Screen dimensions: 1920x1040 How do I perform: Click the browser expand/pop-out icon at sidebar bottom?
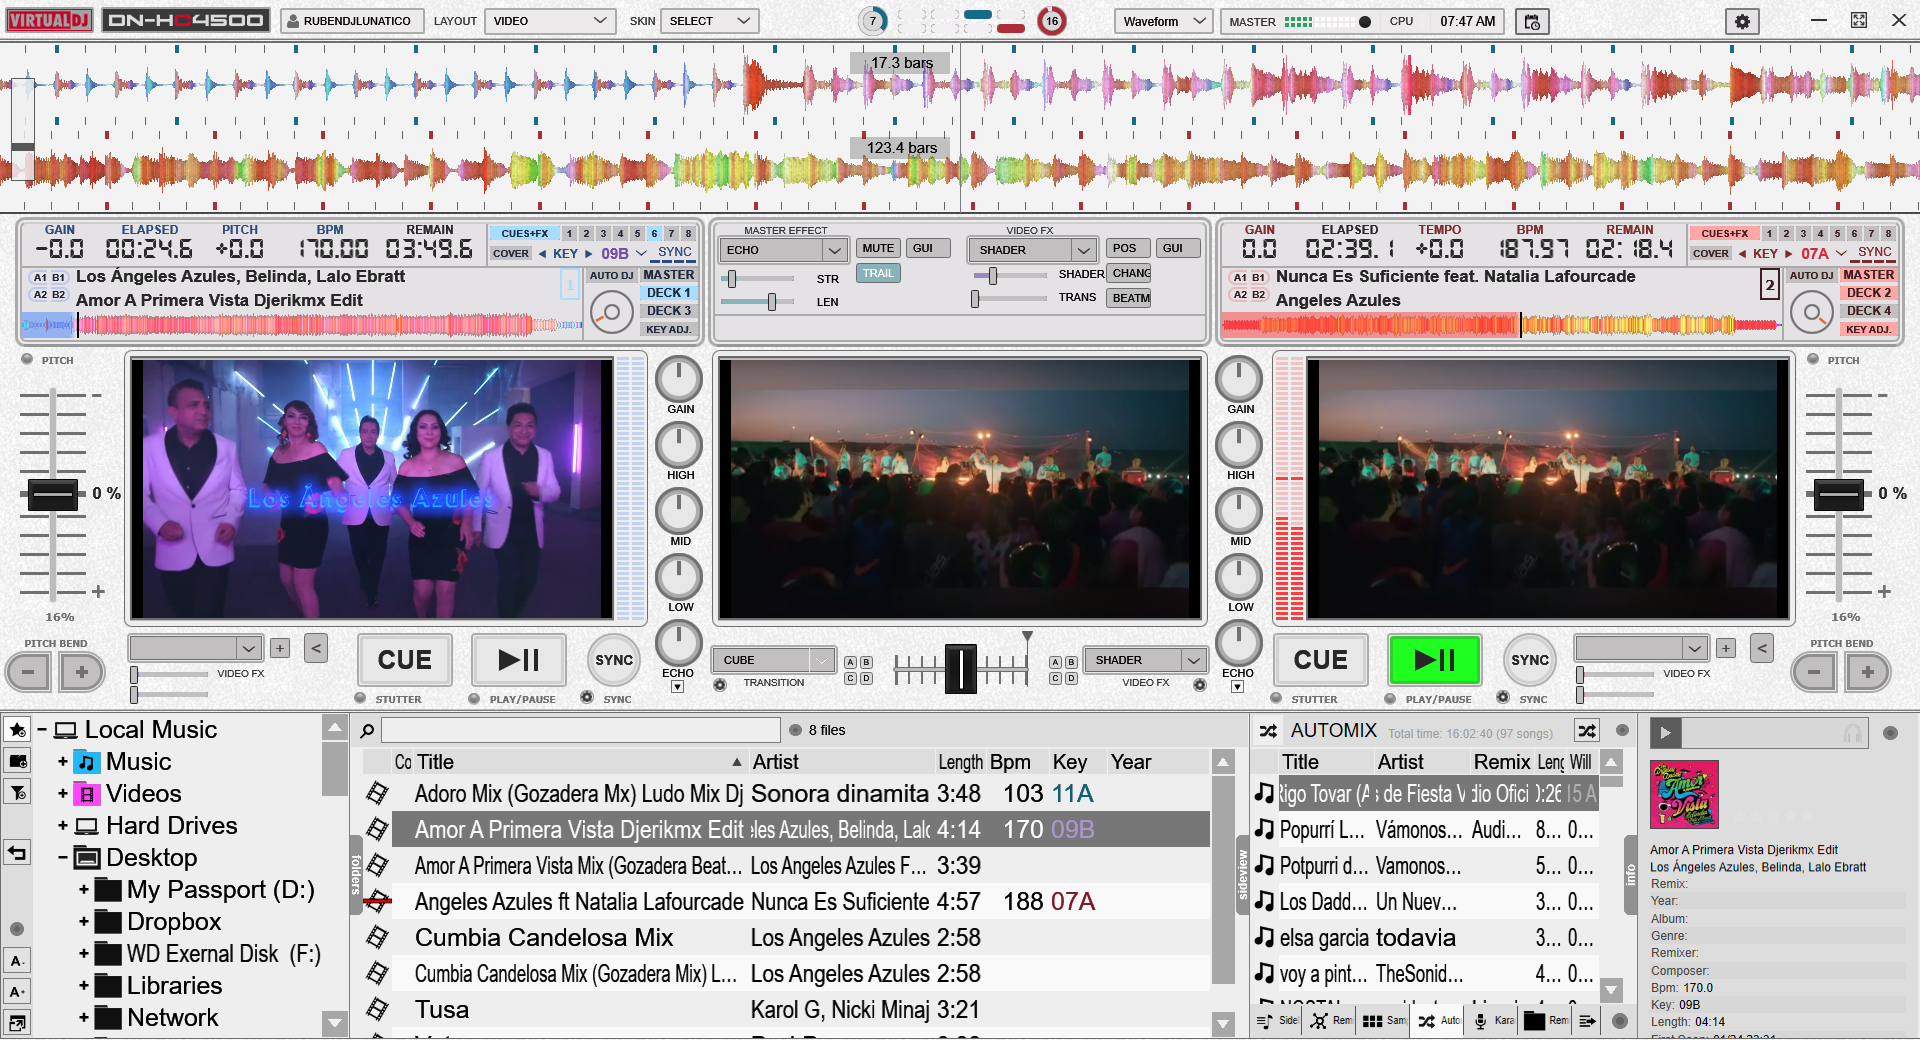point(18,1022)
